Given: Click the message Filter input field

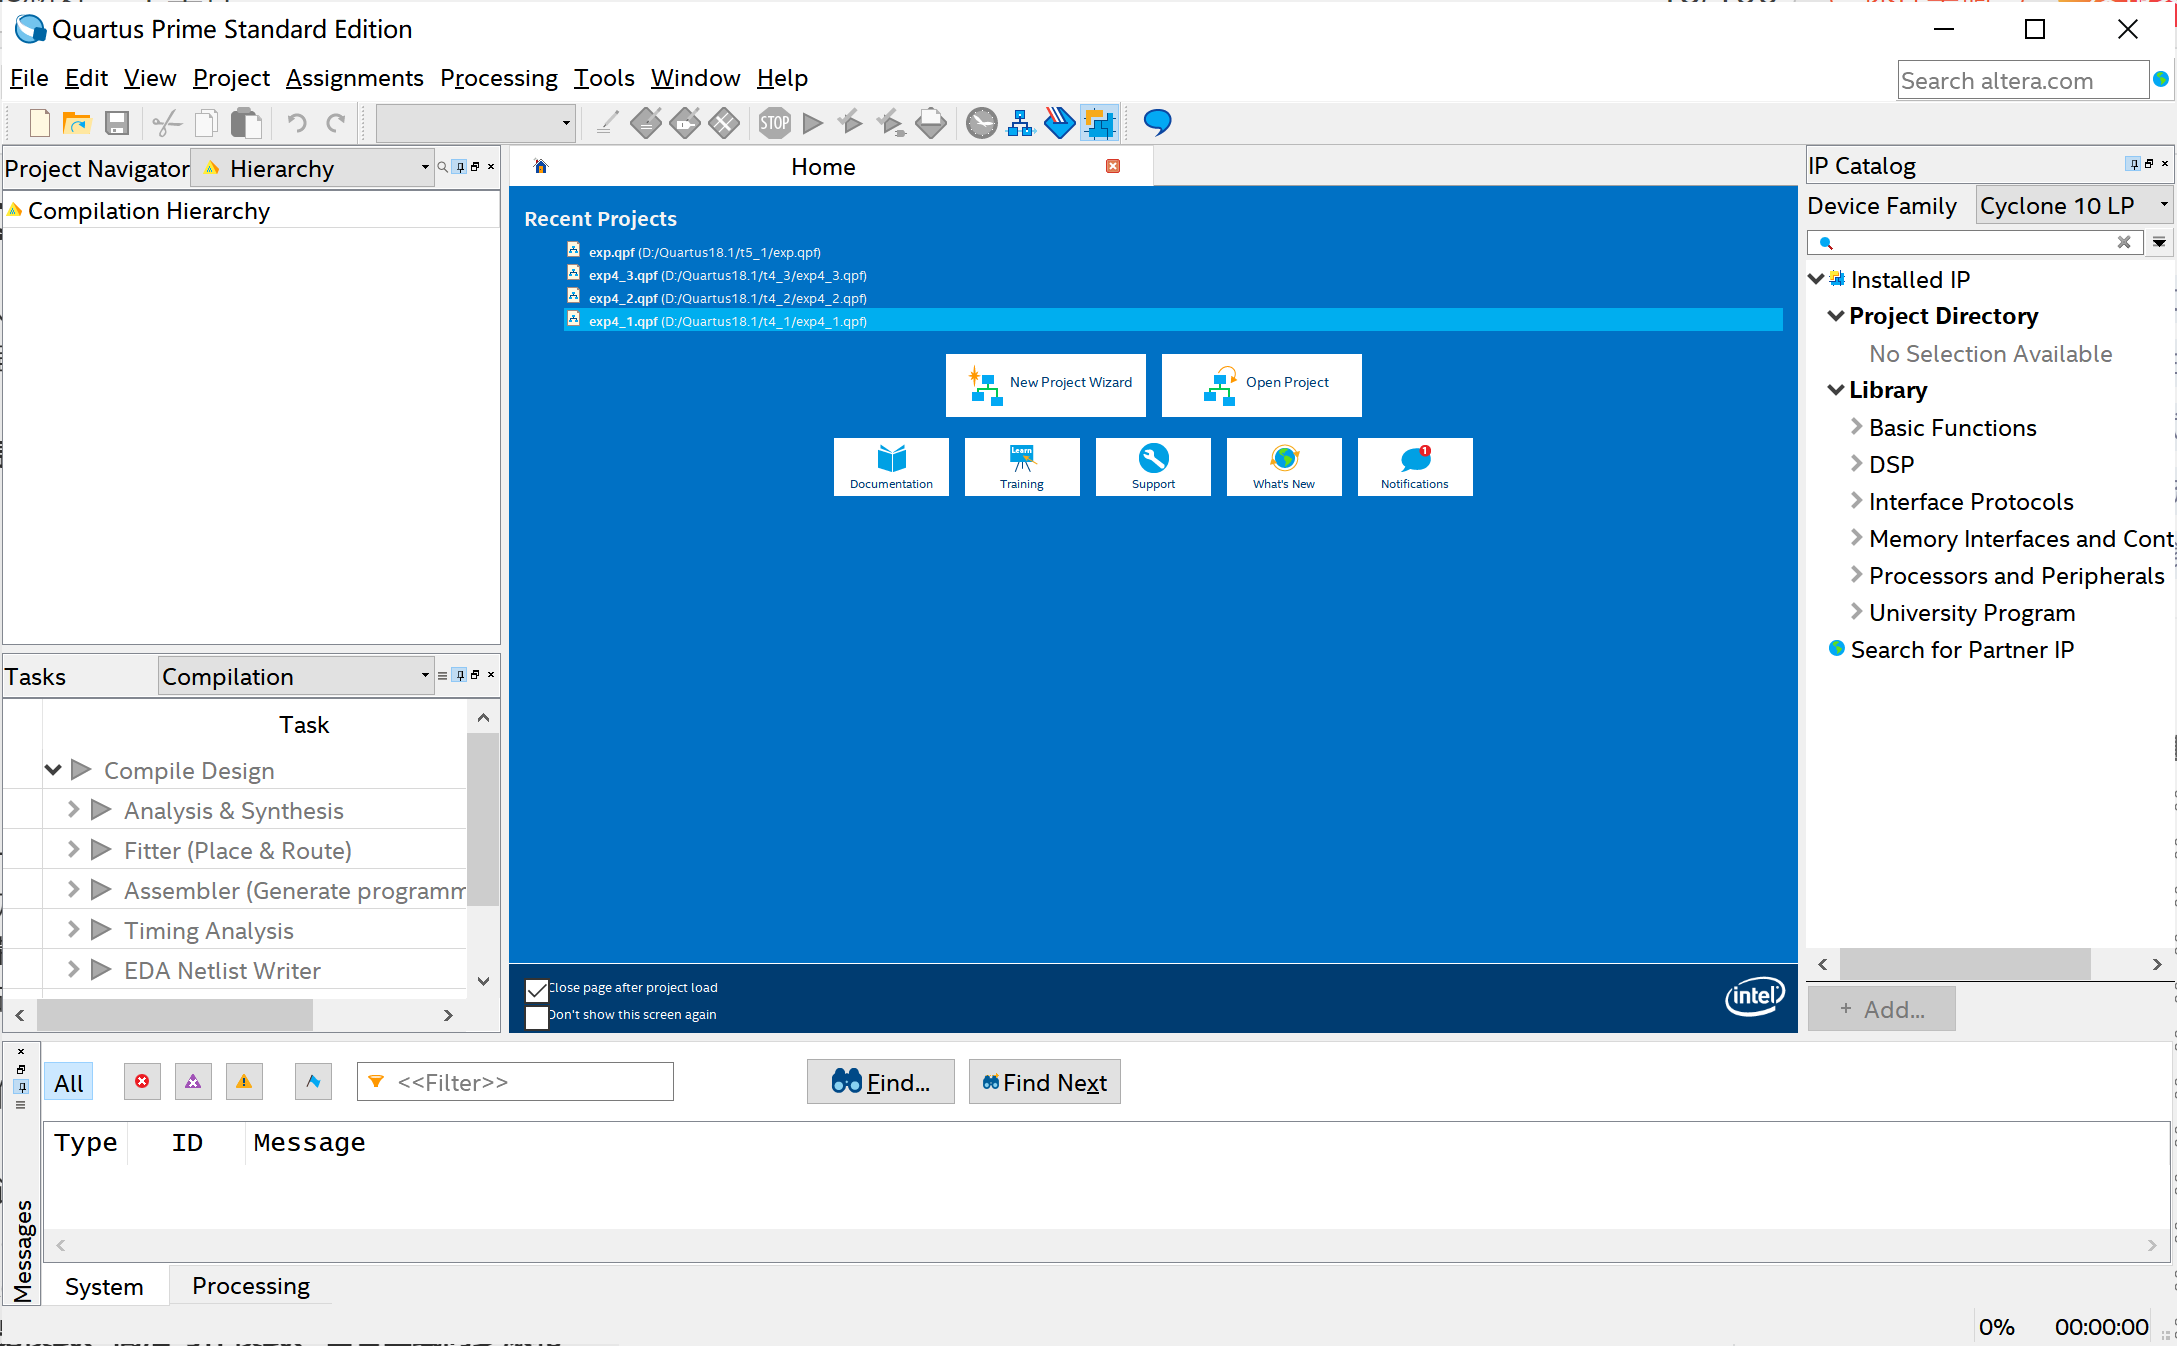Looking at the screenshot, I should (515, 1082).
